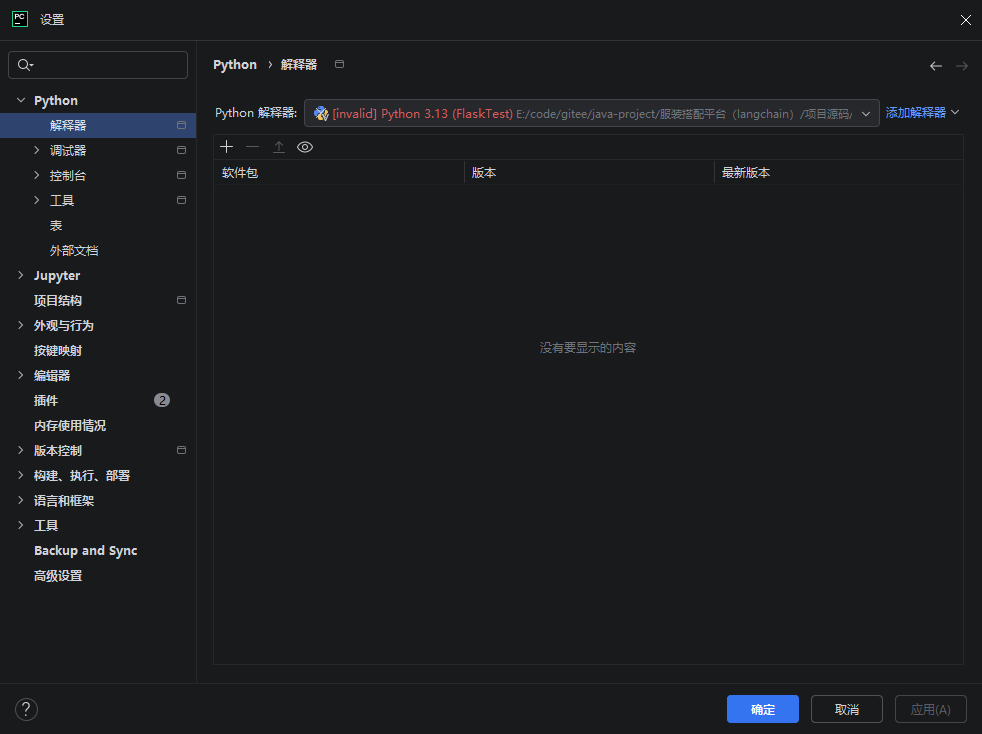Screen dimensions: 982x734
Task: Expand the Jupyter tree node
Action: 21,275
